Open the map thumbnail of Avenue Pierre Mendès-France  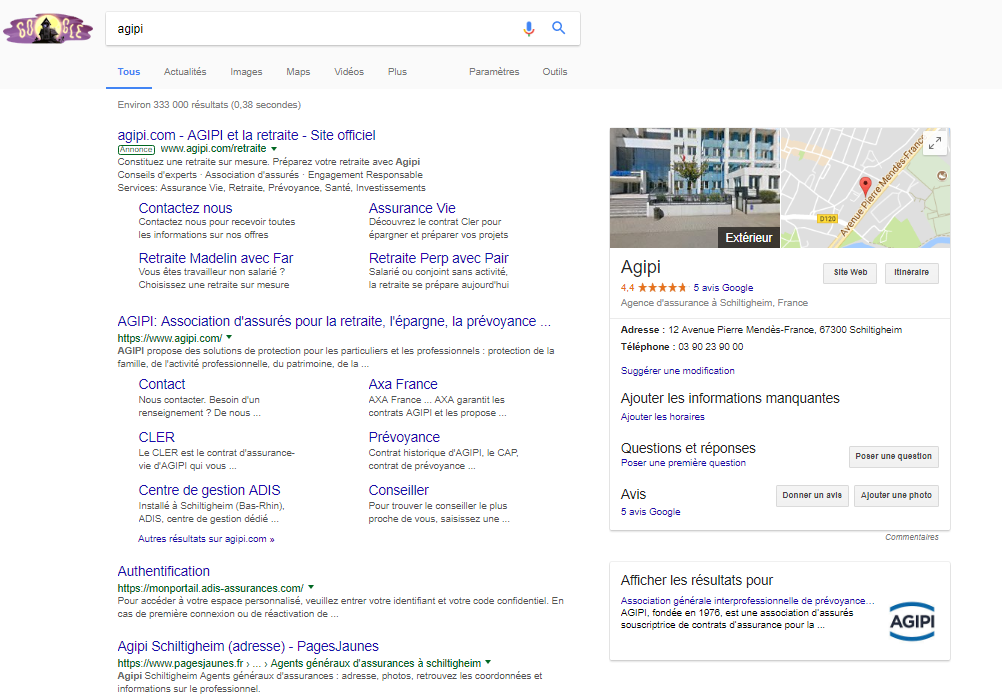coord(865,188)
